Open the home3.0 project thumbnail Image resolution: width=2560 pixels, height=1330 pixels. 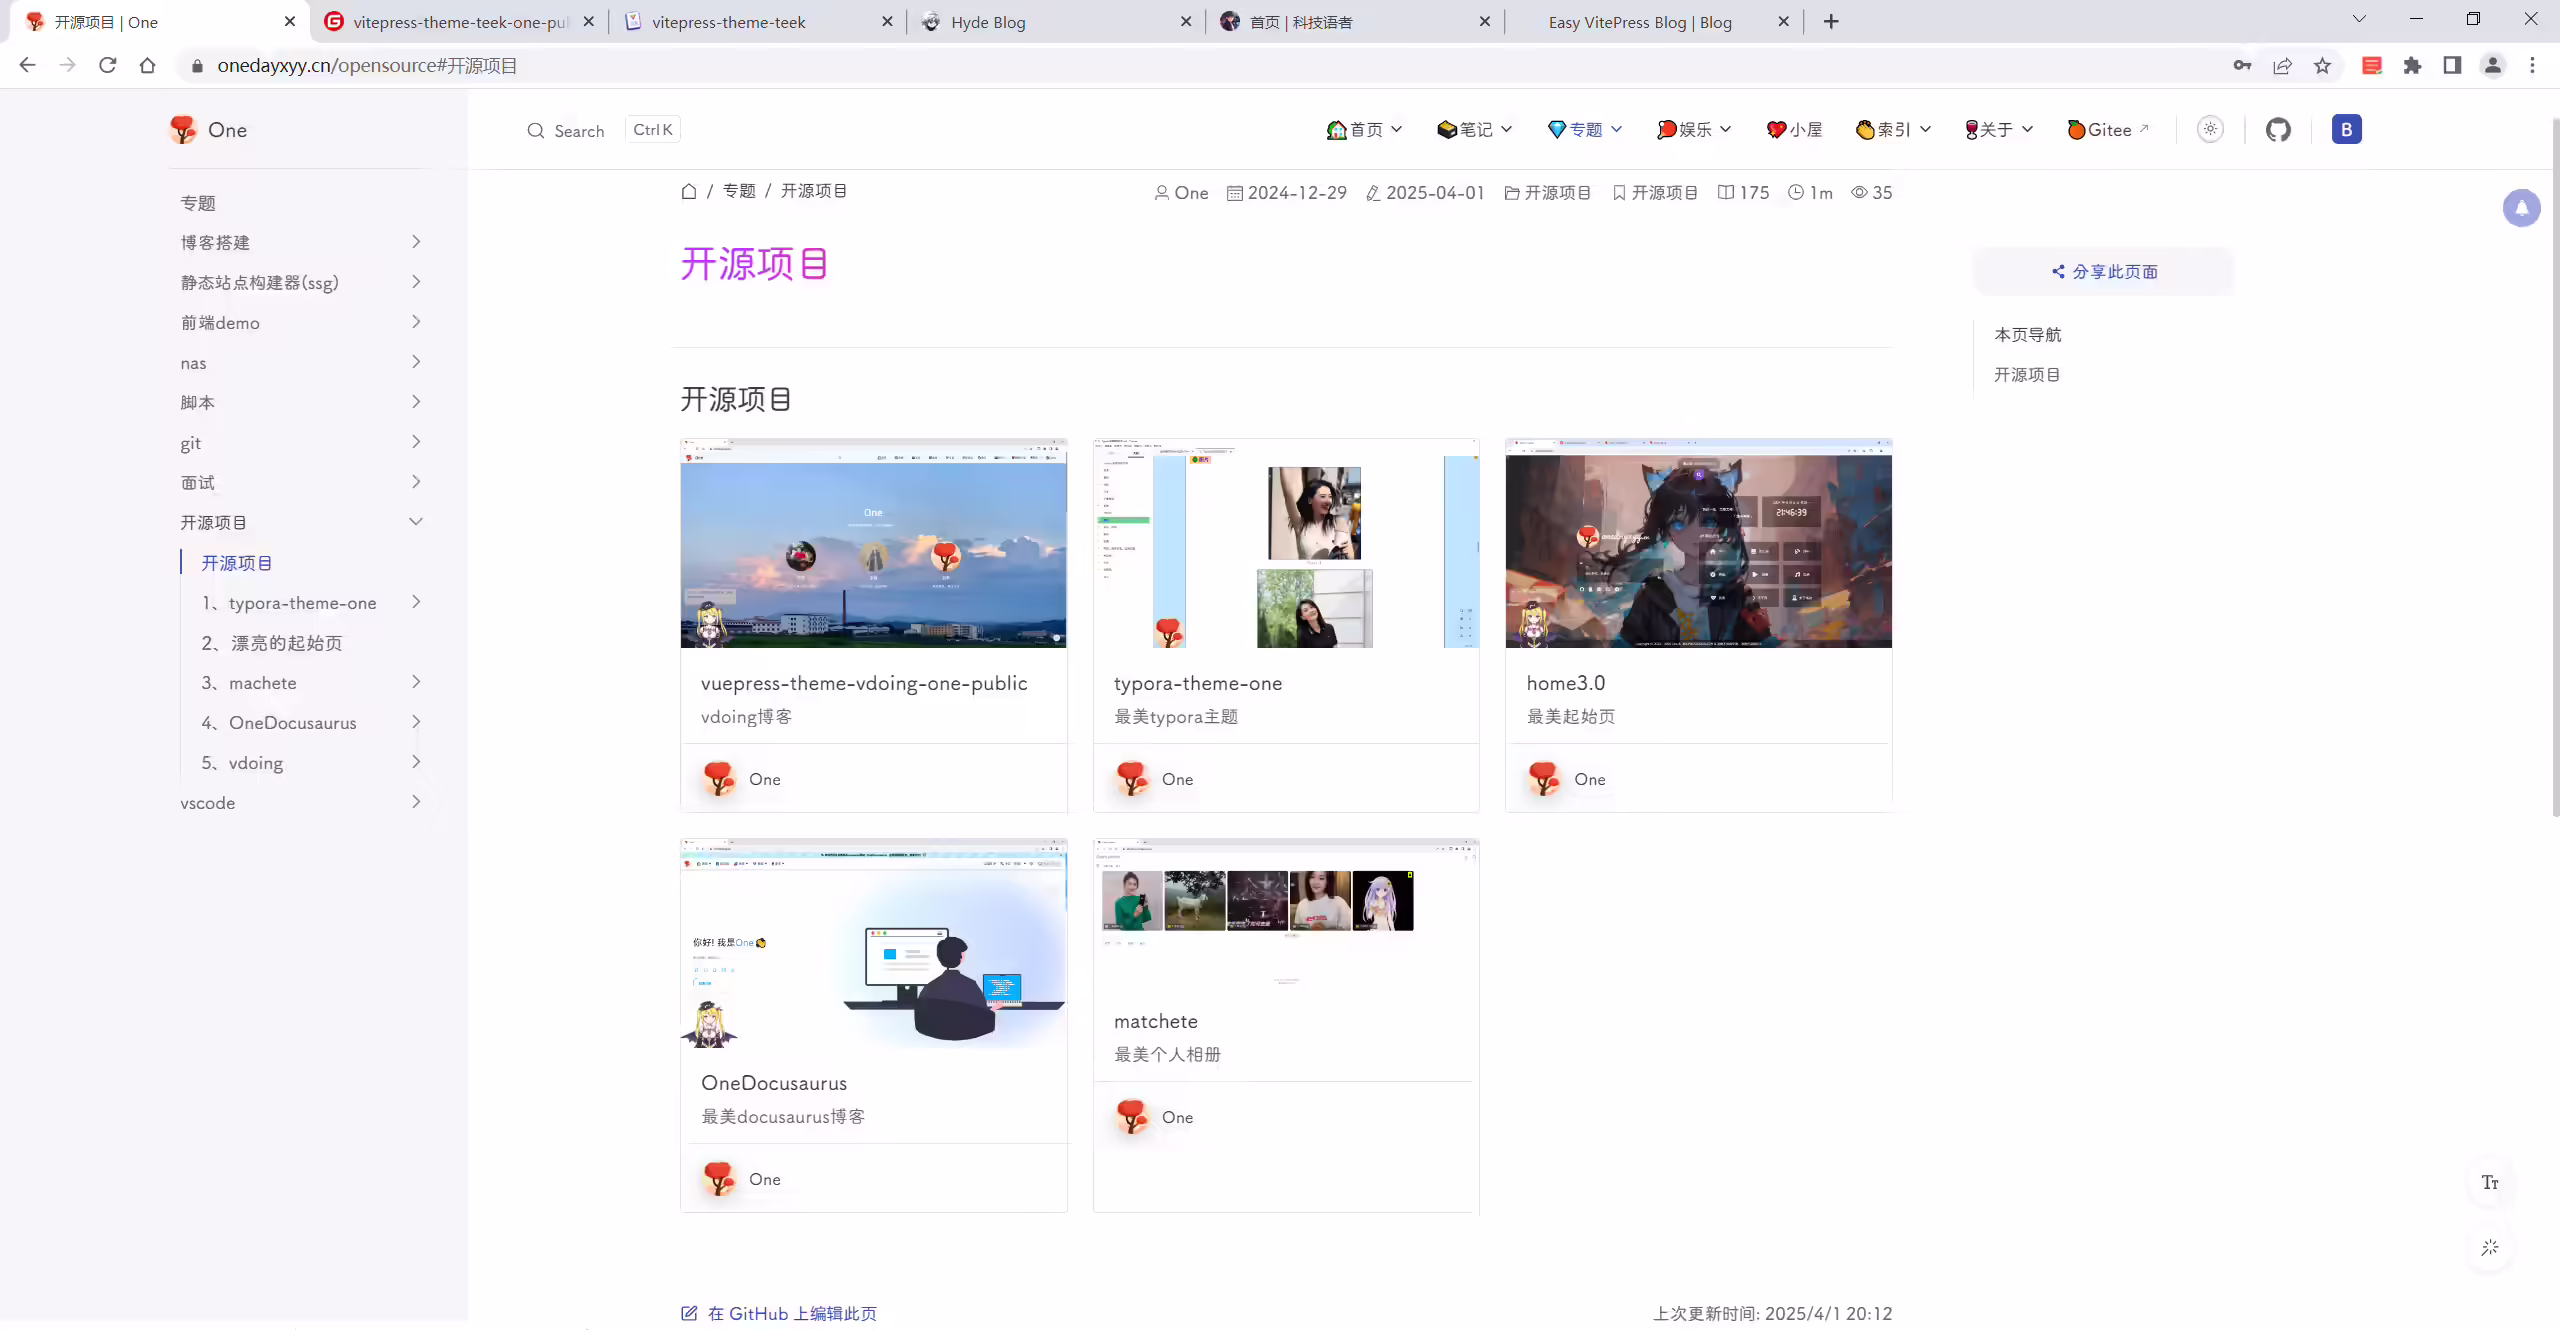[x=1698, y=543]
